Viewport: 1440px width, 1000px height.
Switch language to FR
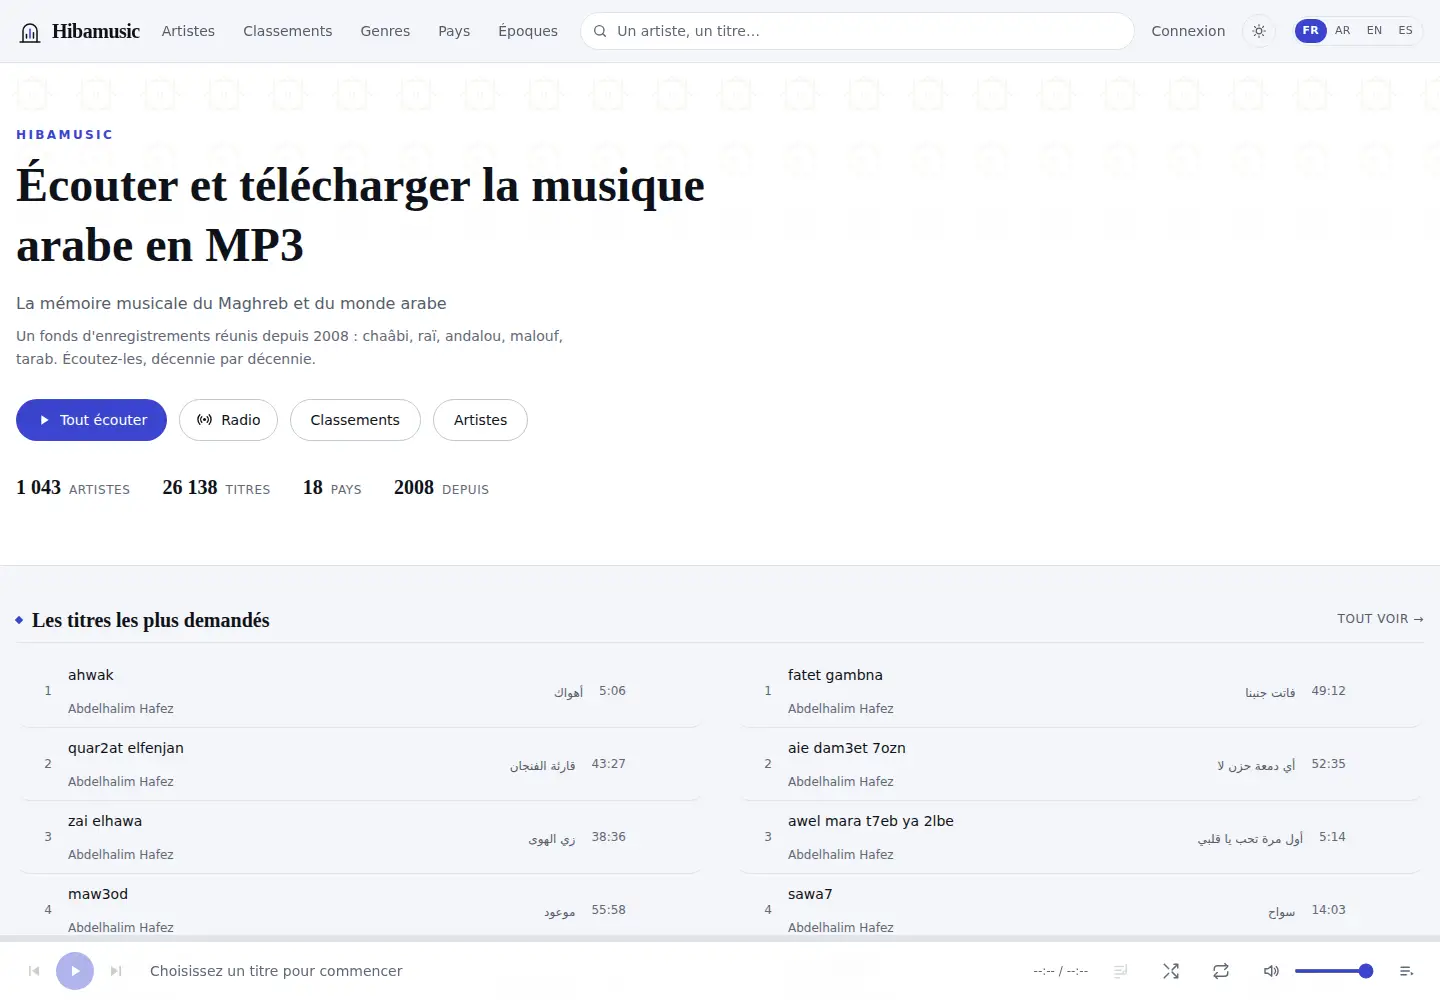[1311, 31]
